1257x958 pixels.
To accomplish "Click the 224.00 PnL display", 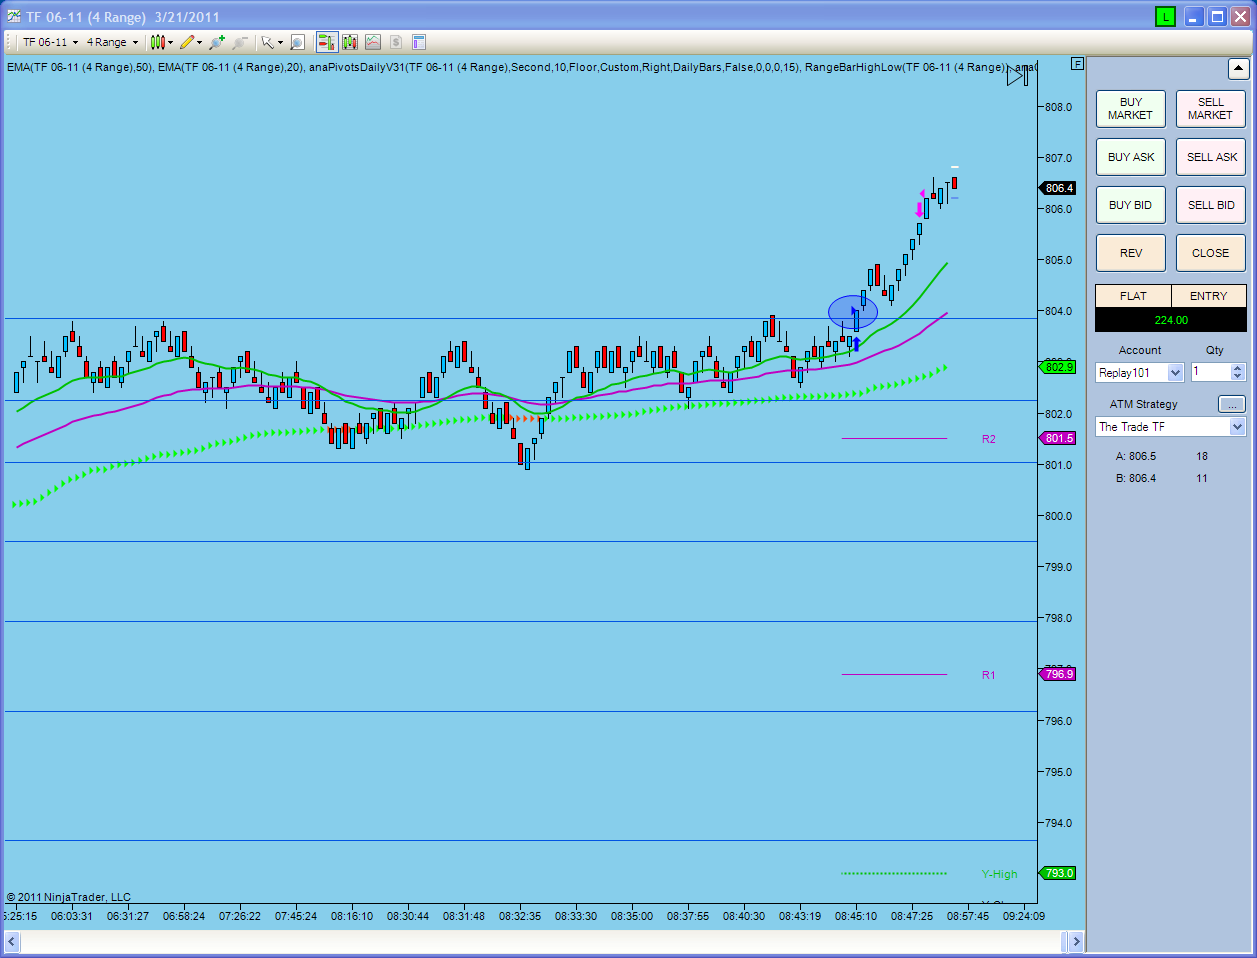I will tap(1171, 320).
